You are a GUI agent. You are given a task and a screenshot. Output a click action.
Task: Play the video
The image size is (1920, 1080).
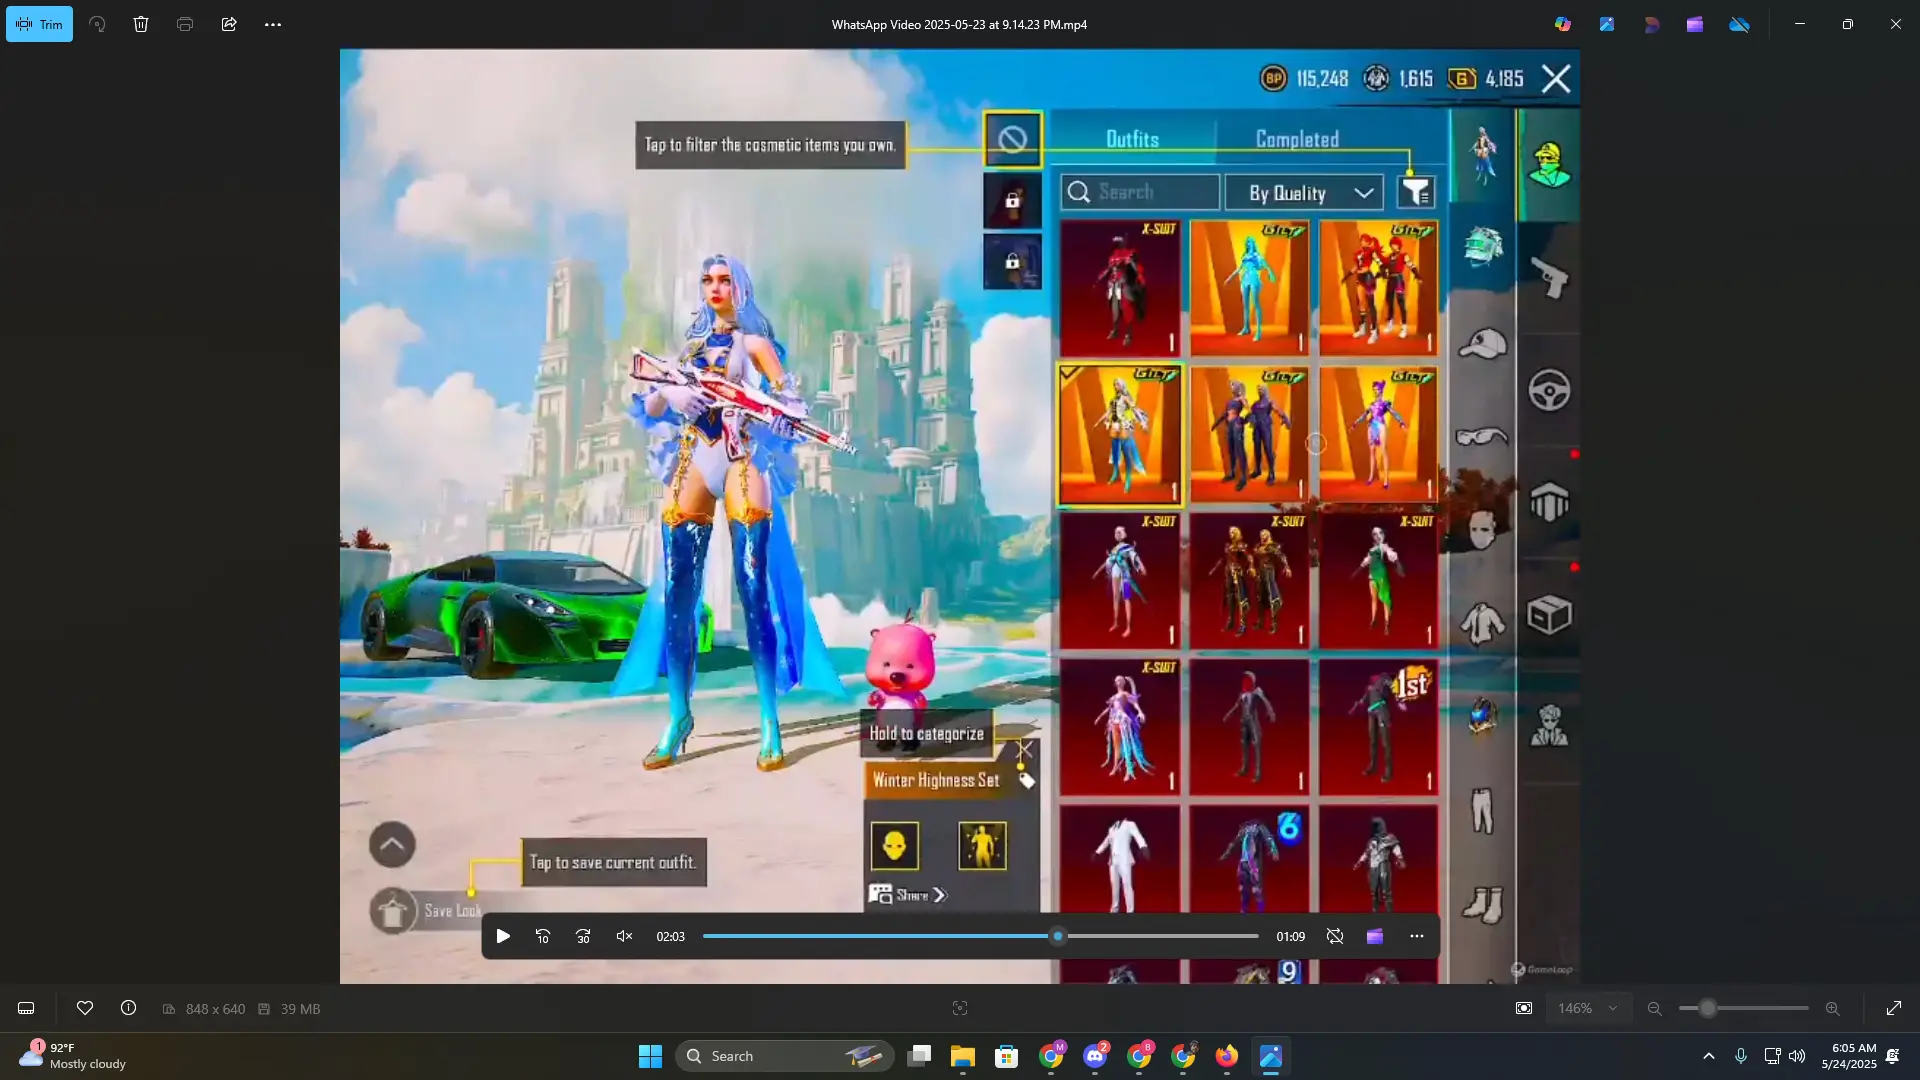pyautogui.click(x=503, y=936)
